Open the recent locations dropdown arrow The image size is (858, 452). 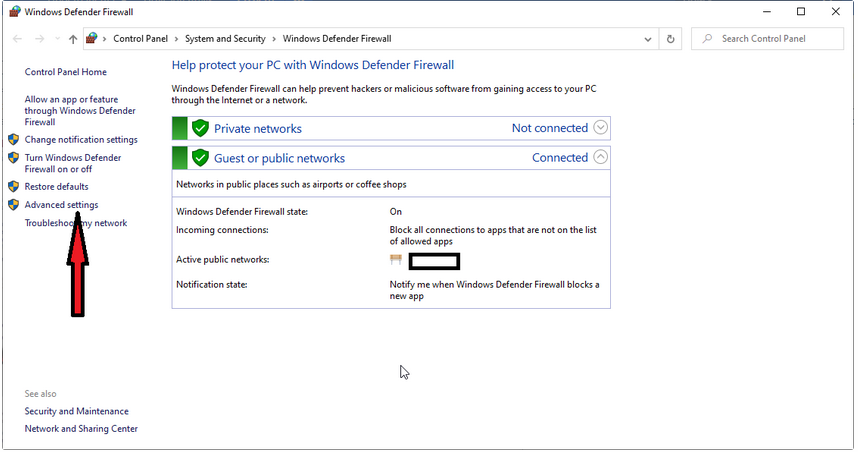pyautogui.click(x=56, y=39)
